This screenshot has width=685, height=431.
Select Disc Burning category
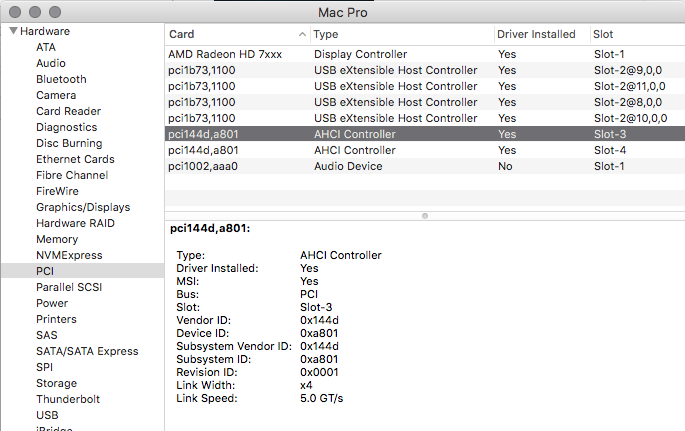click(69, 143)
